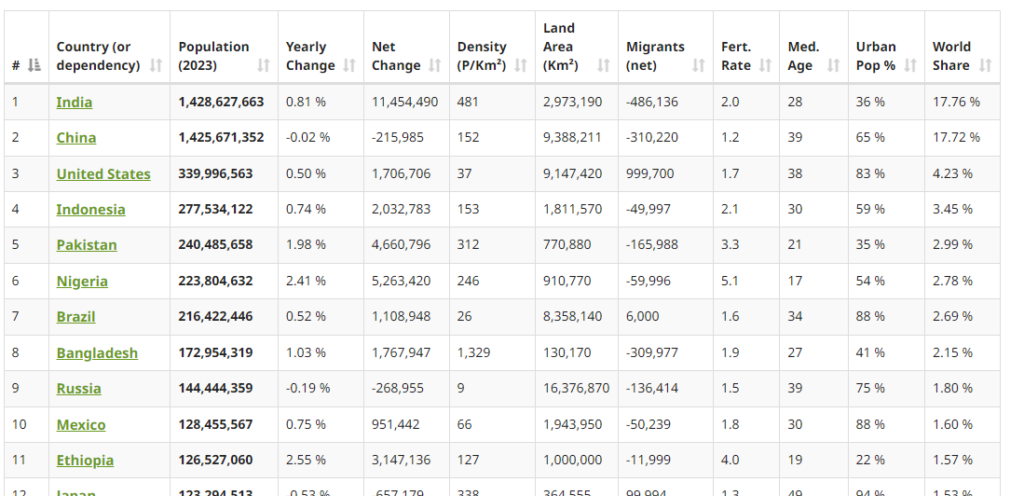
Task: Click the Bangladesh link
Action: coord(97,353)
